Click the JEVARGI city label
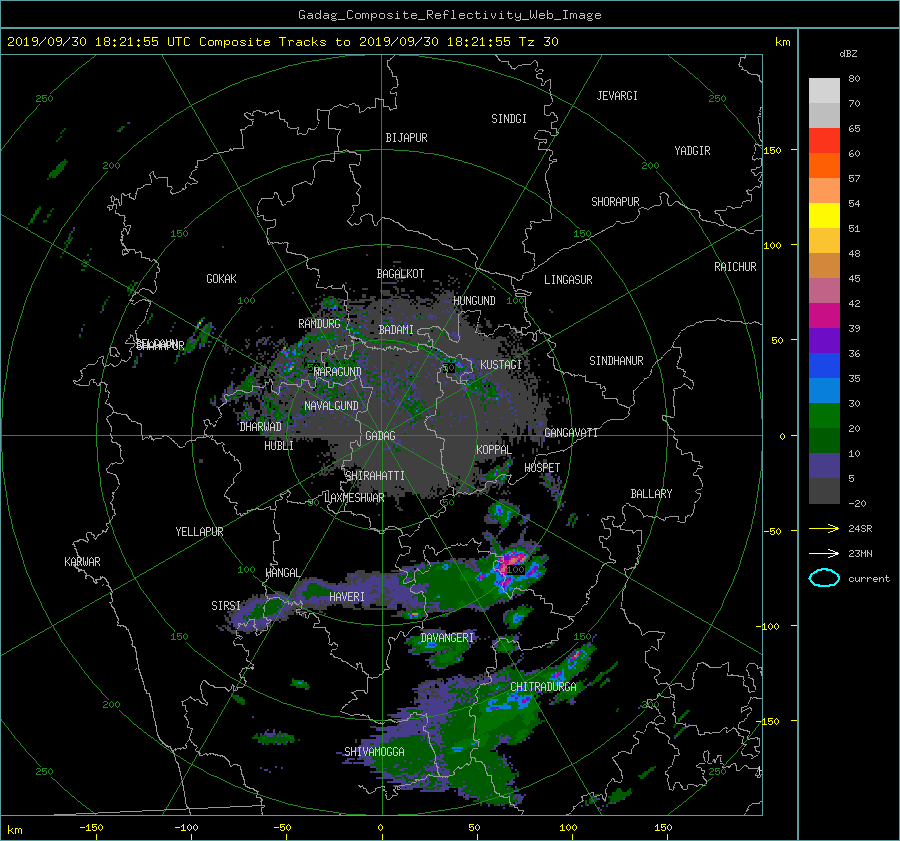 pyautogui.click(x=617, y=96)
